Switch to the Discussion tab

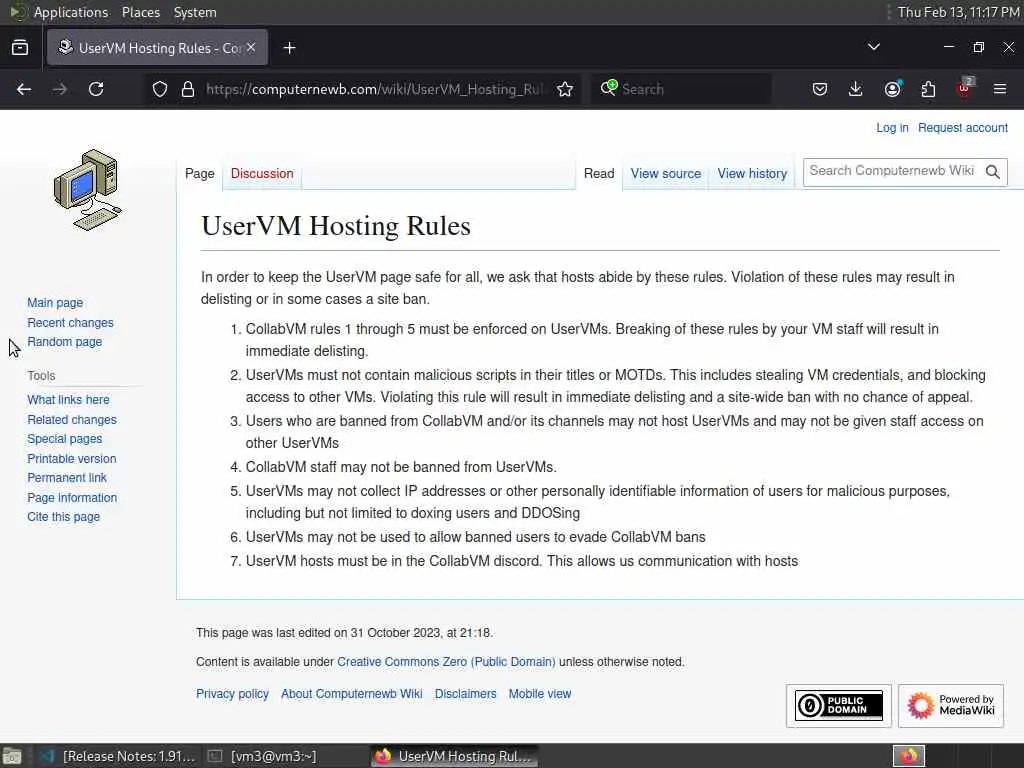[262, 174]
